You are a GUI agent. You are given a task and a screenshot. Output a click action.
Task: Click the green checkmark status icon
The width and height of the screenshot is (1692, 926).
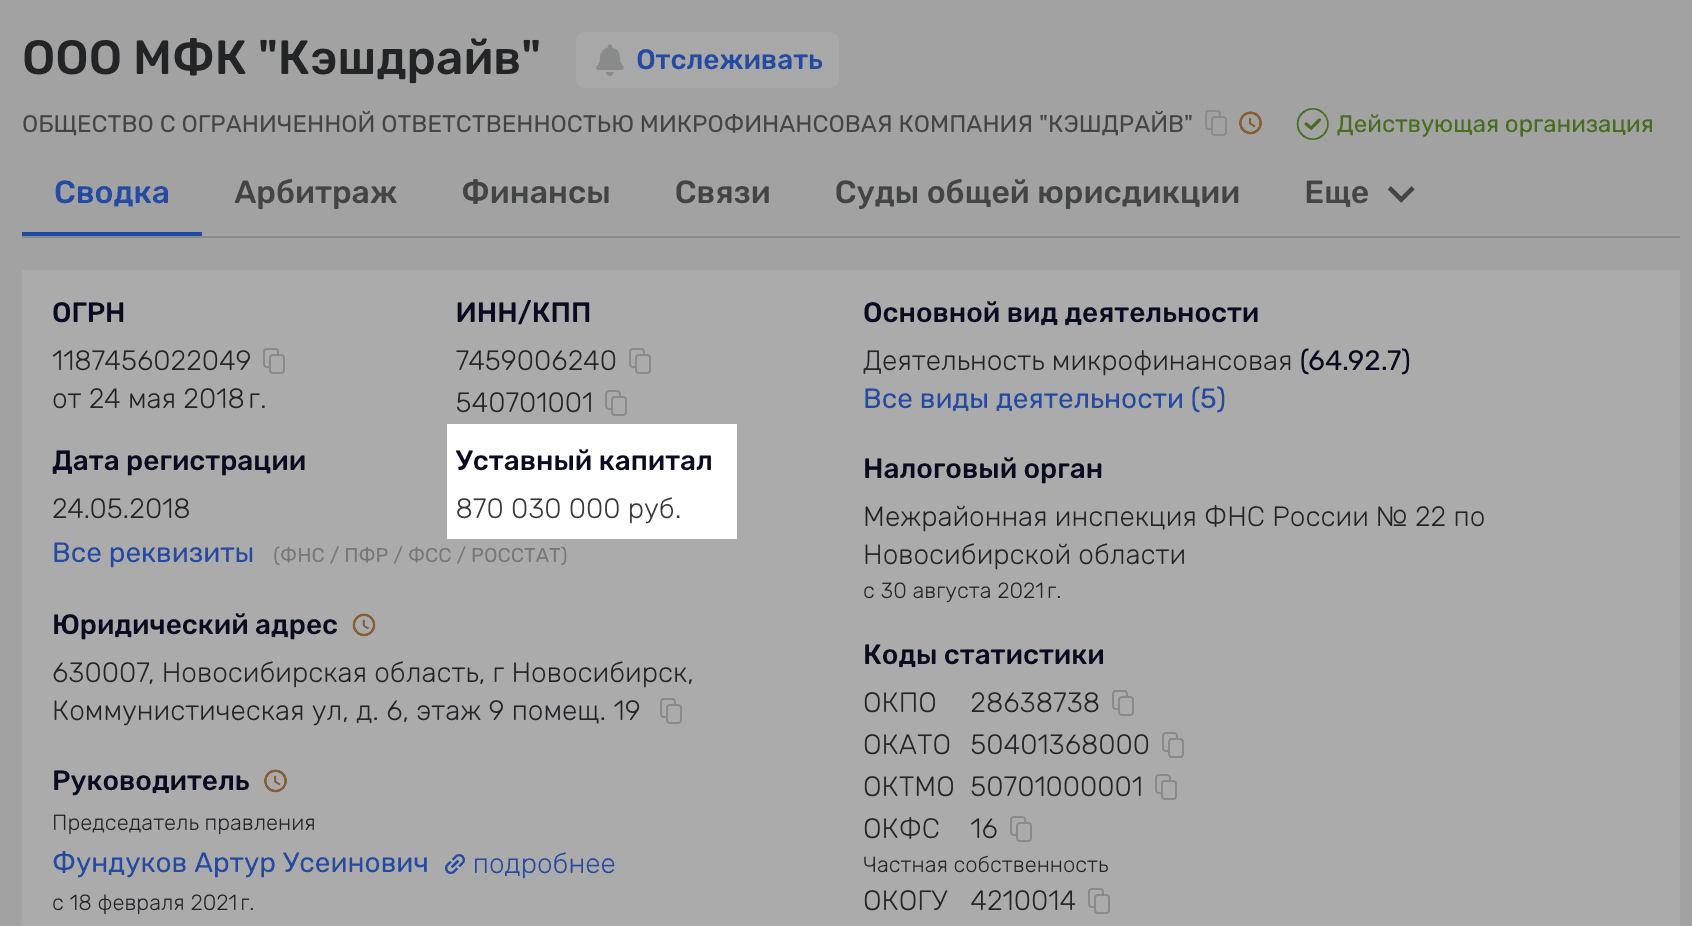(x=1312, y=124)
